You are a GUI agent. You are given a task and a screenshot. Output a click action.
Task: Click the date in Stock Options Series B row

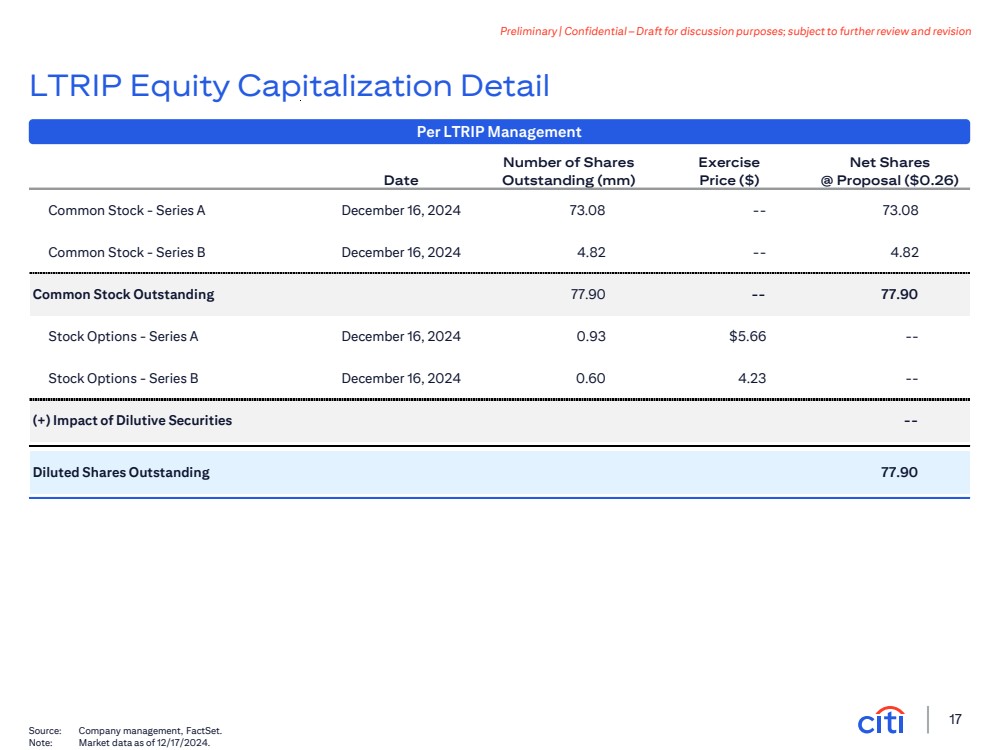(401, 379)
